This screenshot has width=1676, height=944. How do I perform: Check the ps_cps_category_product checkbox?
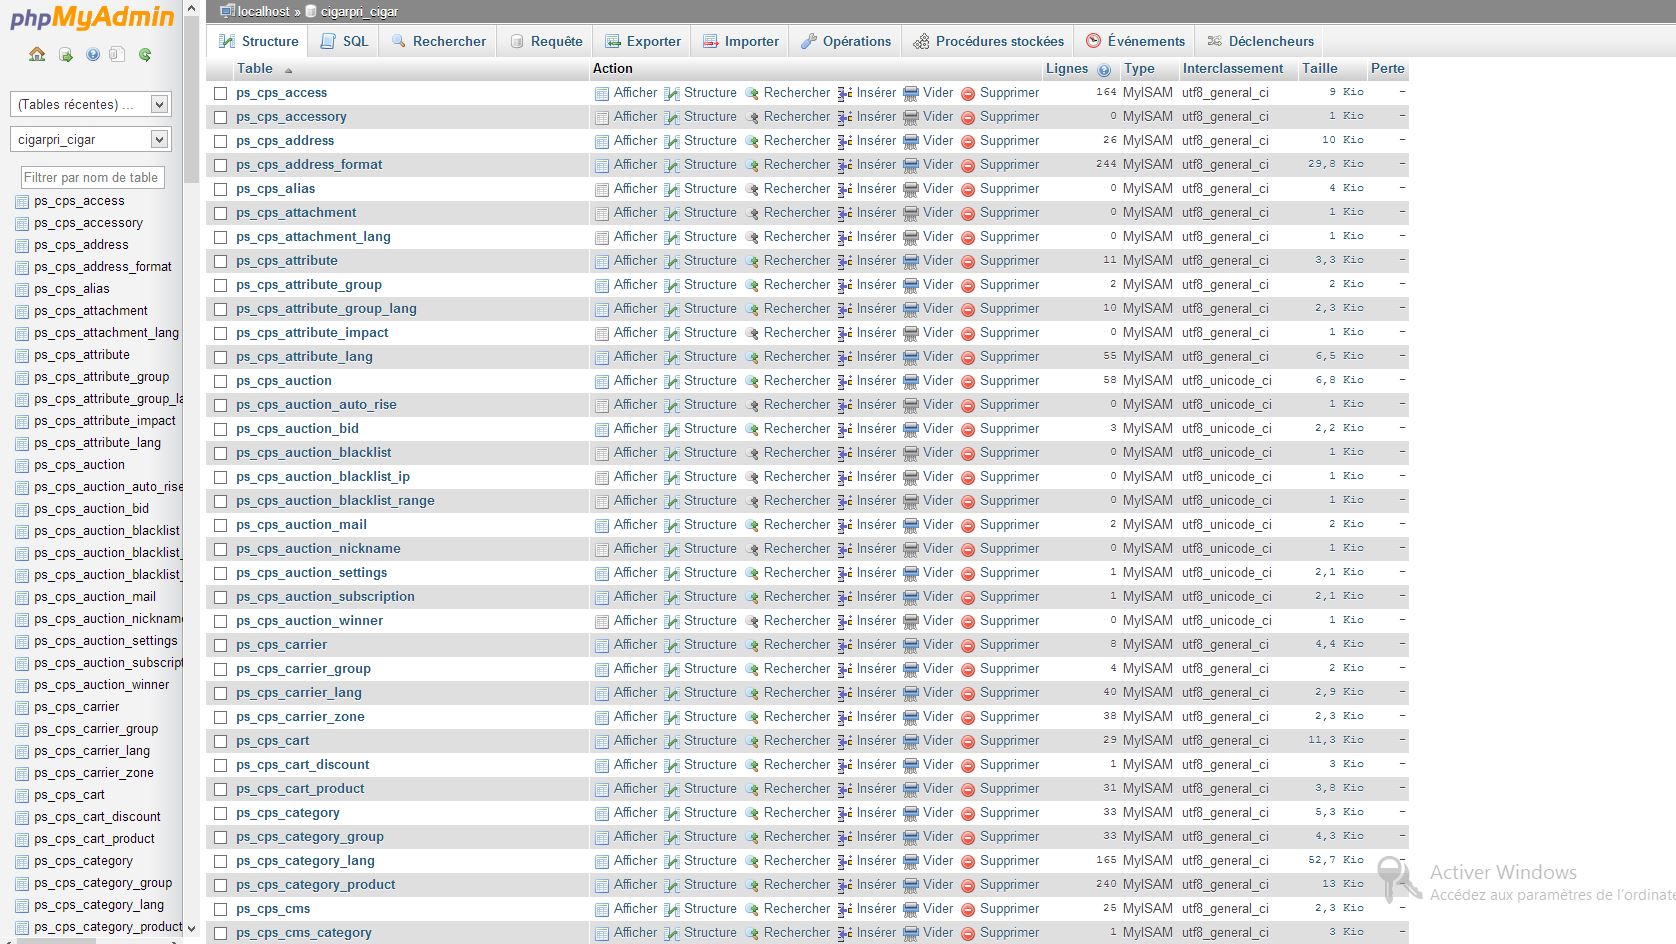point(221,885)
